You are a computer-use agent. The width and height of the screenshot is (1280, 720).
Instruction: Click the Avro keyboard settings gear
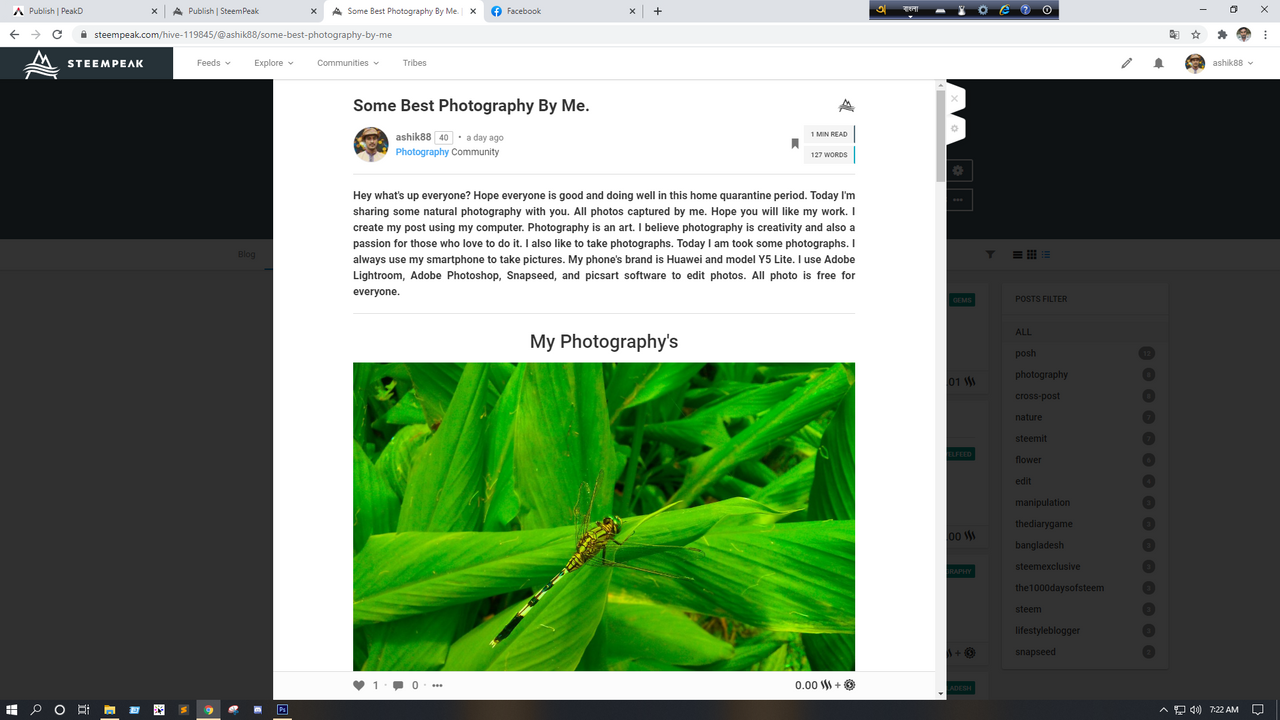point(983,10)
